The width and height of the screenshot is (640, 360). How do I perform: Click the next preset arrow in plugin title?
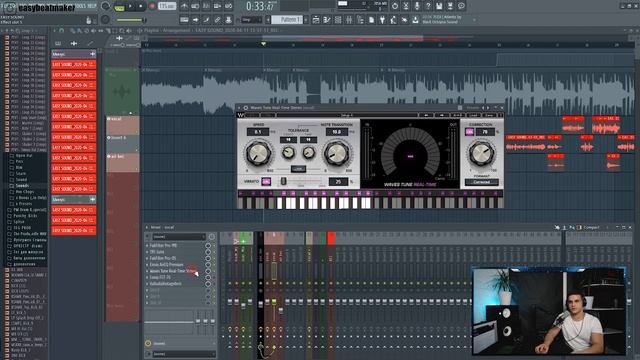tap(488, 108)
